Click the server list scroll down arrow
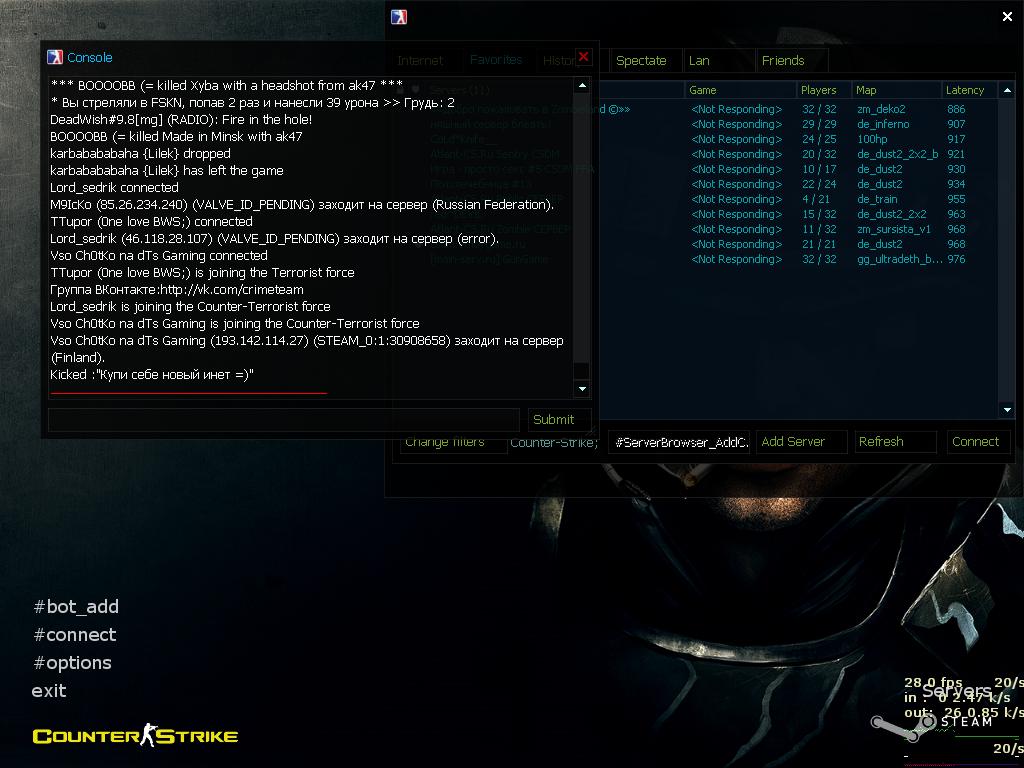The height and width of the screenshot is (768, 1024). point(1007,410)
